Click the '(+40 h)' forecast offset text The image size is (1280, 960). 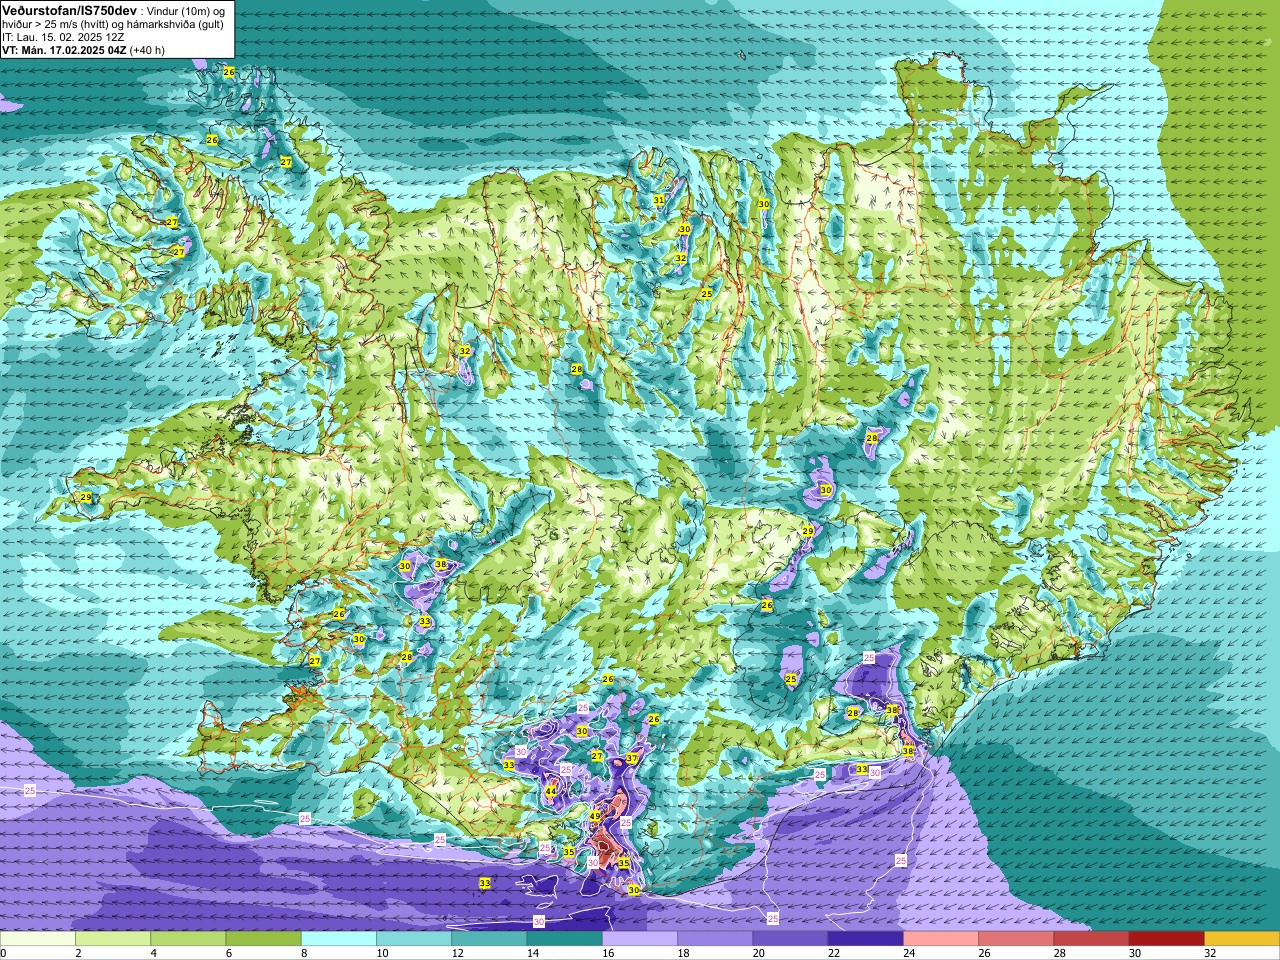tap(147, 49)
